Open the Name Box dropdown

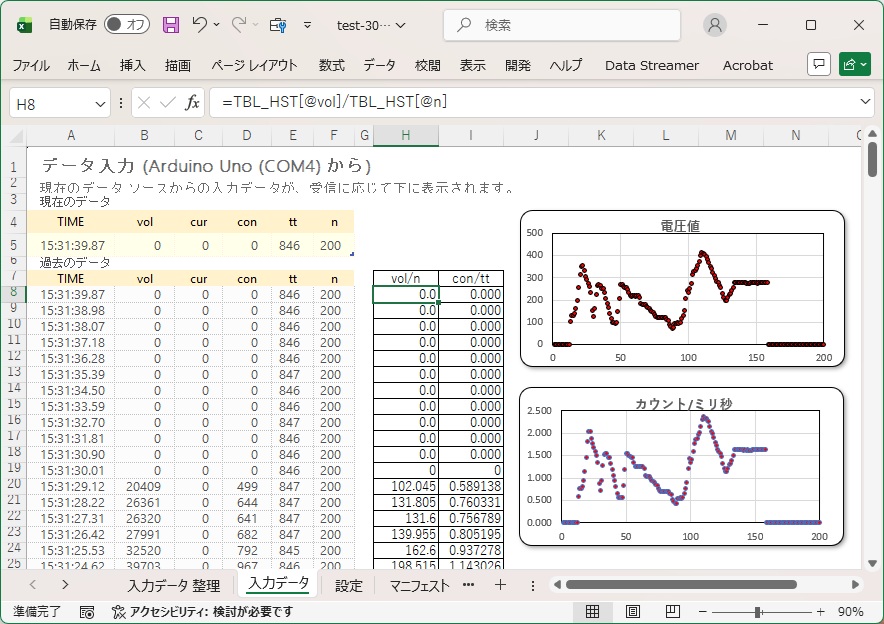101,103
